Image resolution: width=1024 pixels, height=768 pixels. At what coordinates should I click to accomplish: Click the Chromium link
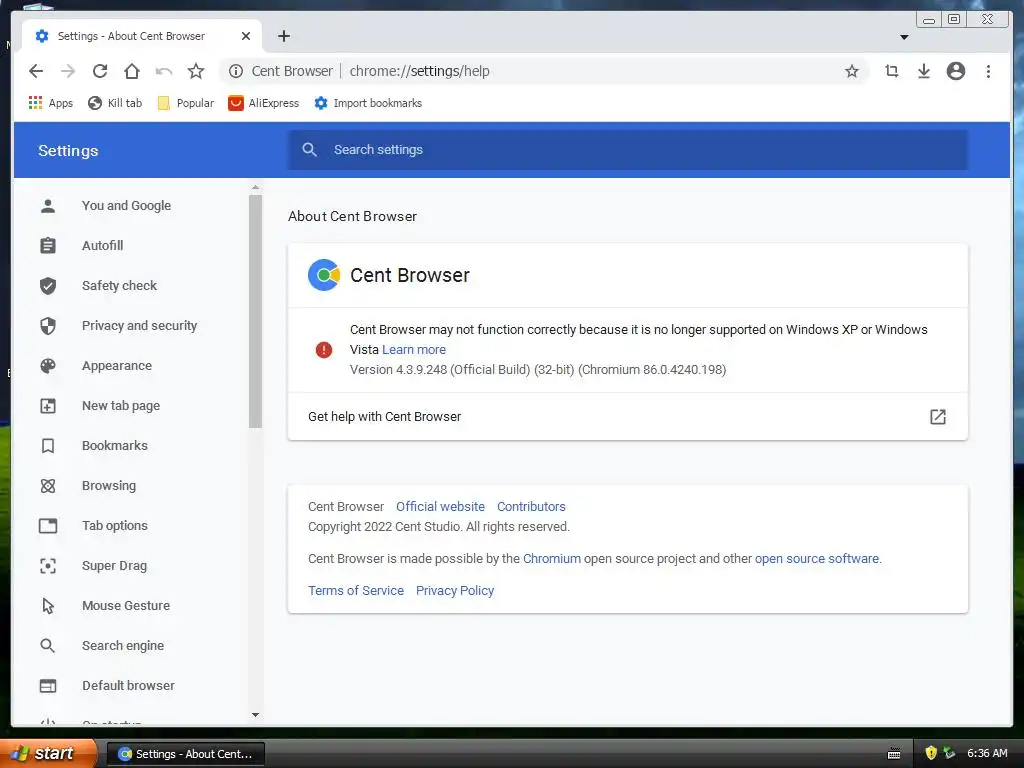click(552, 558)
